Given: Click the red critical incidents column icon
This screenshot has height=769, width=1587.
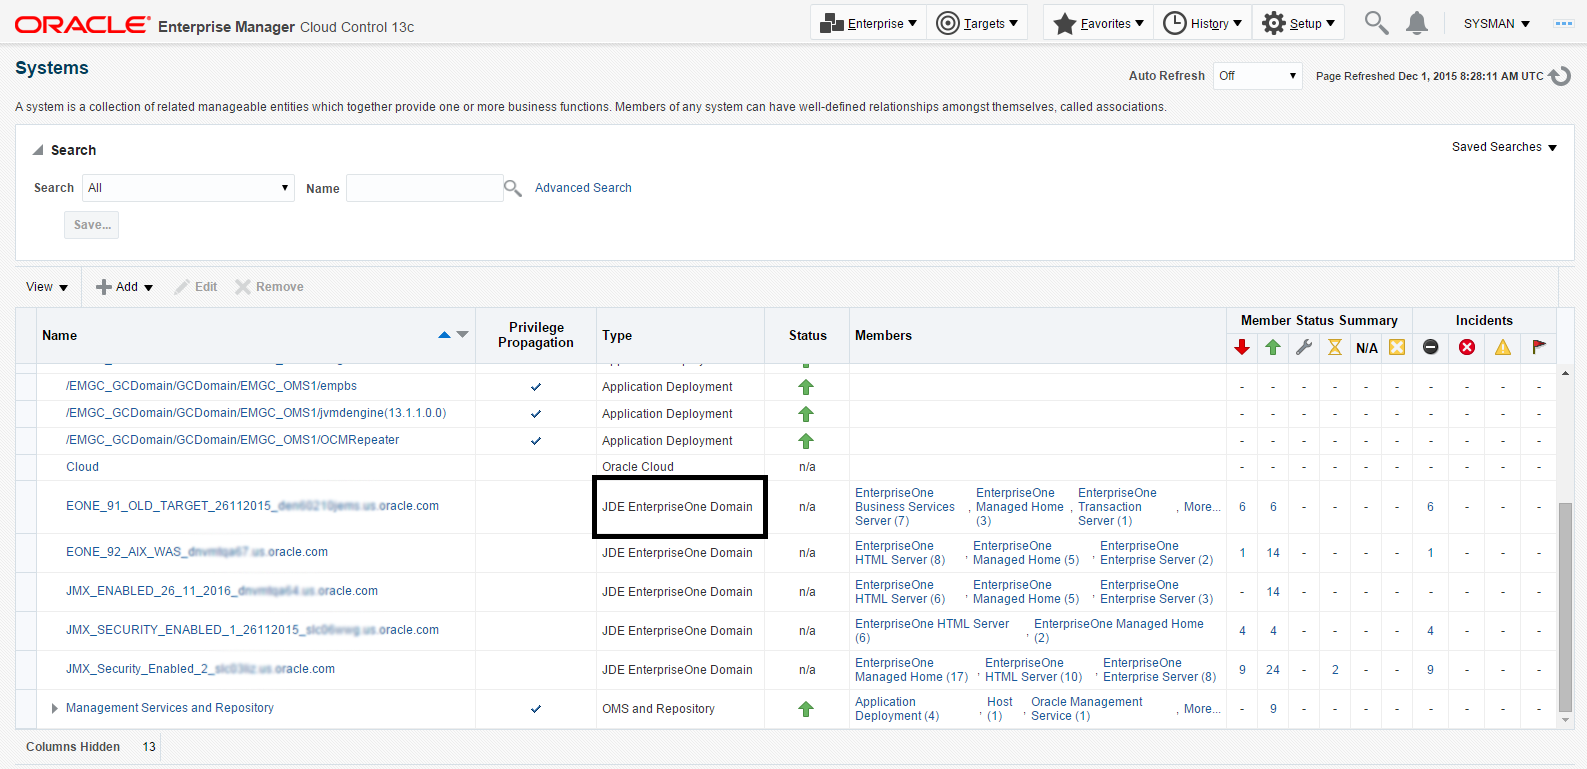Looking at the screenshot, I should (1467, 347).
